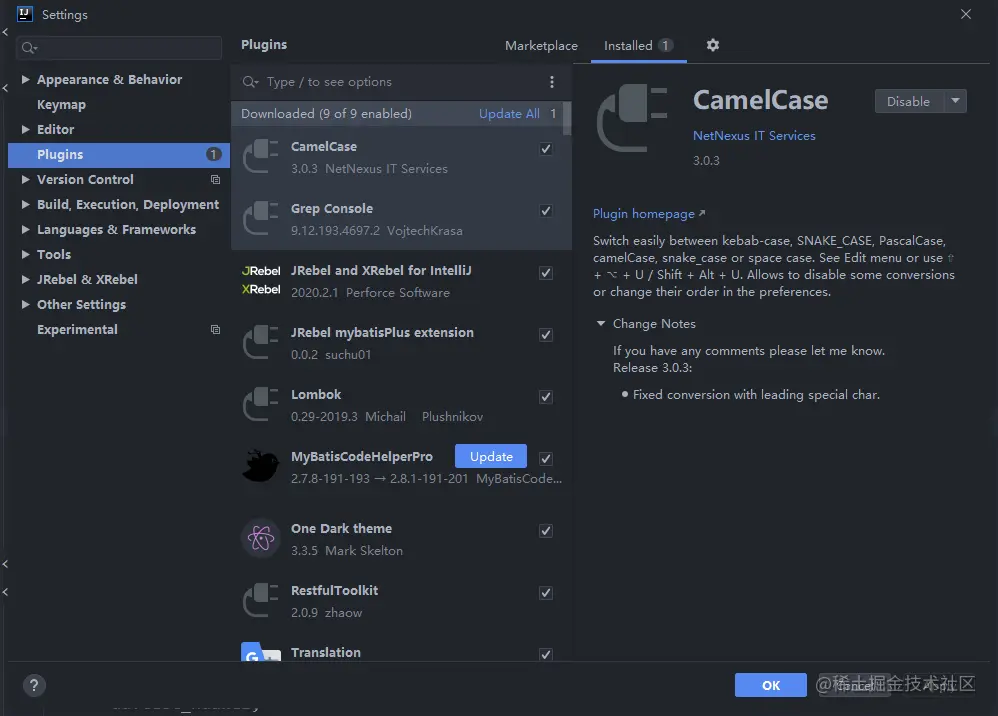
Task: Open the plugins gear settings menu
Action: (713, 45)
